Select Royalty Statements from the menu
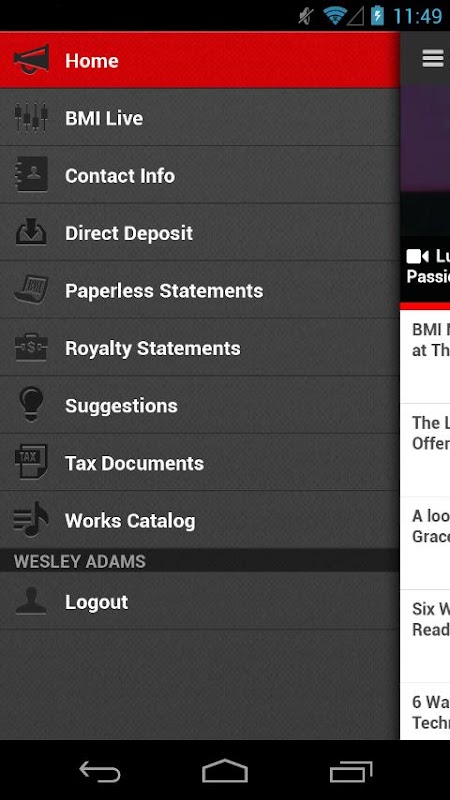This screenshot has width=450, height=800. 199,348
